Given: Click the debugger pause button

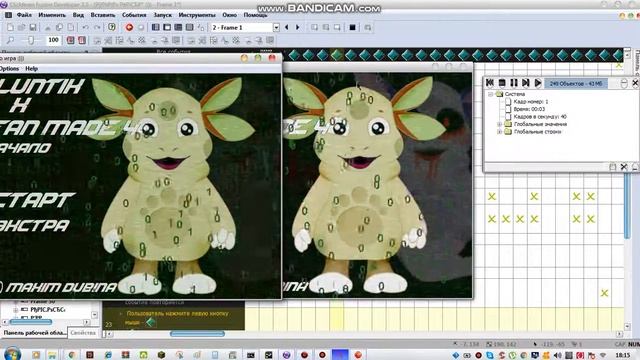Looking at the screenshot, I should [514, 83].
